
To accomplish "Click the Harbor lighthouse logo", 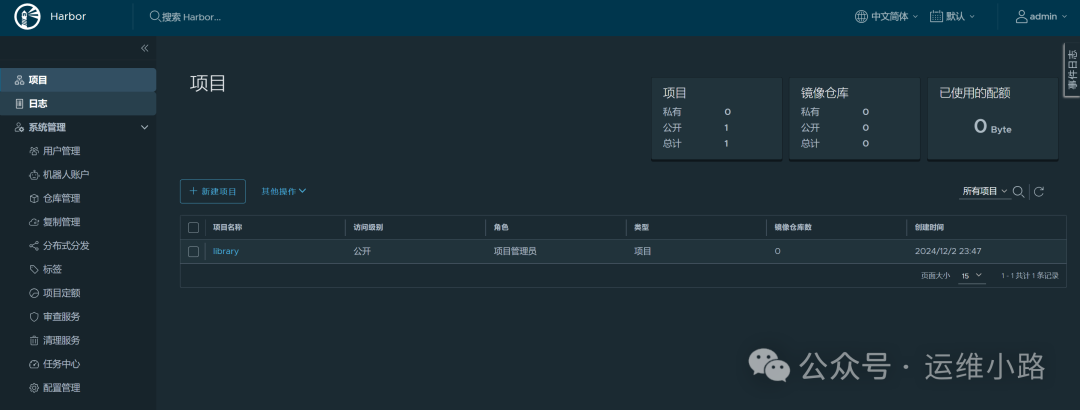I will click(x=28, y=17).
